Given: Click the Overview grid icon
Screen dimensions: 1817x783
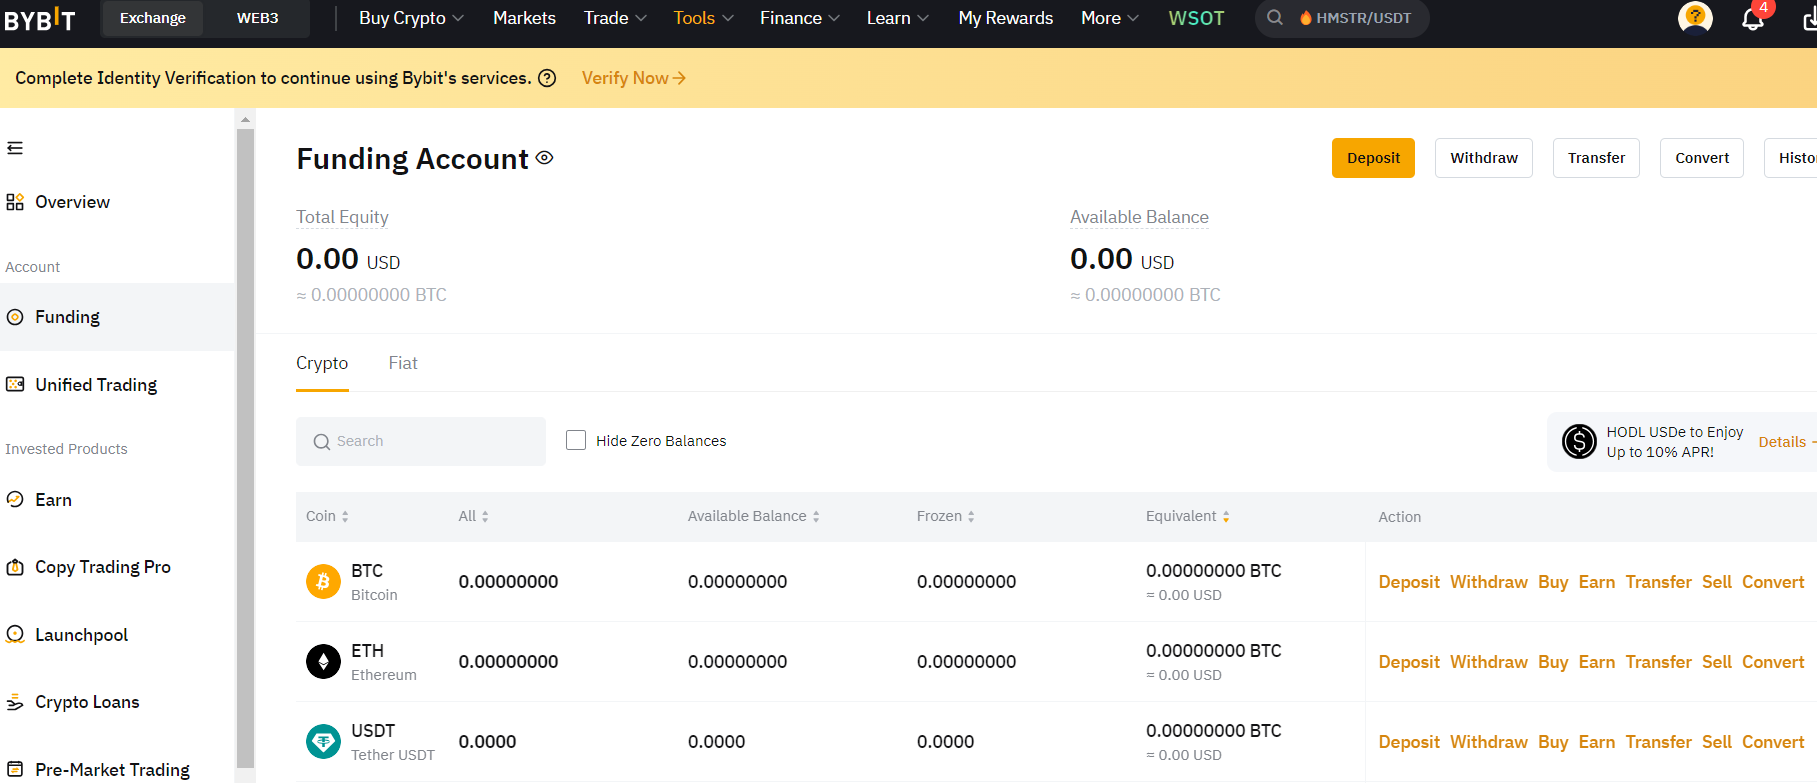Looking at the screenshot, I should pyautogui.click(x=15, y=202).
